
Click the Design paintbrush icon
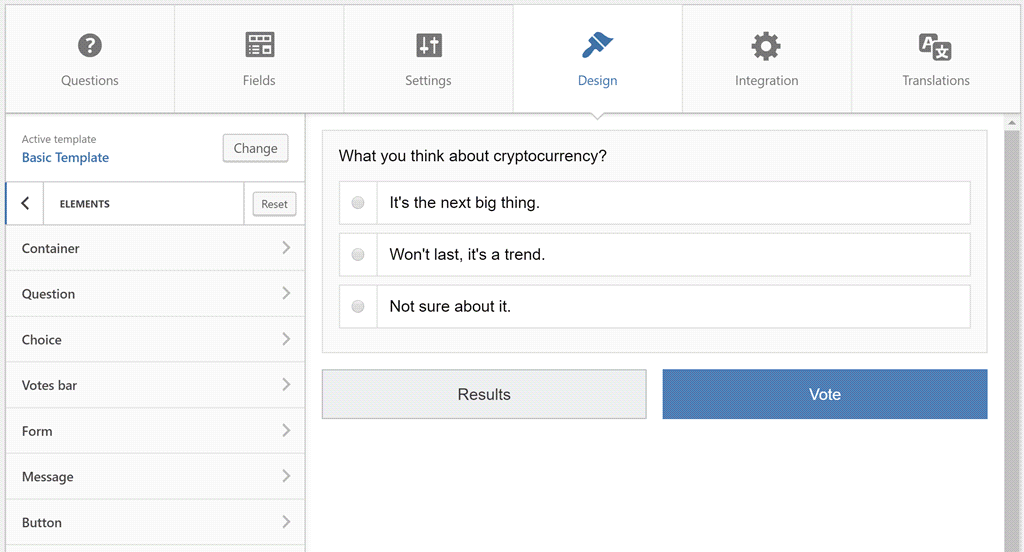coord(597,45)
